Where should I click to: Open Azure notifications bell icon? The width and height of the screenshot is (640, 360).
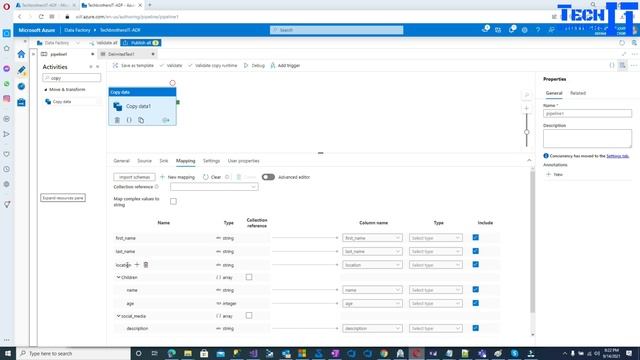tap(511, 29)
